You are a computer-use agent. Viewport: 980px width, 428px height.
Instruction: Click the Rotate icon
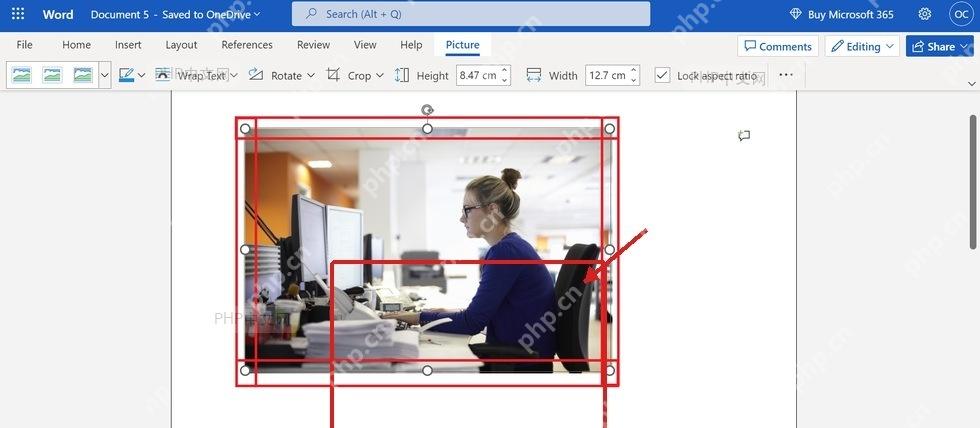[256, 75]
